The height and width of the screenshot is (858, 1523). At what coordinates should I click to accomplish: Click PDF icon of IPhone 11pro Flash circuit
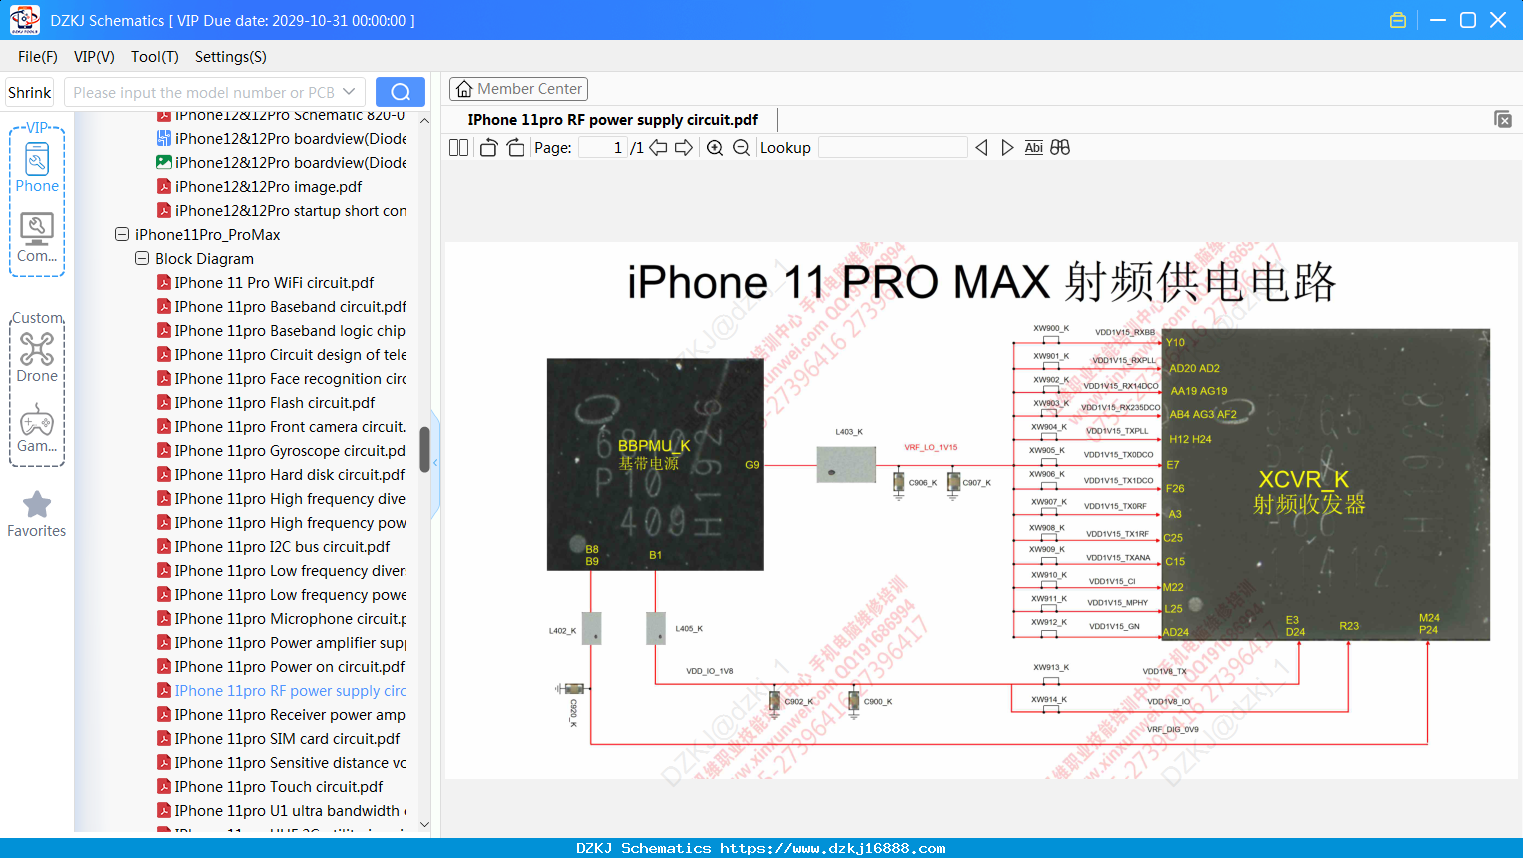164,403
